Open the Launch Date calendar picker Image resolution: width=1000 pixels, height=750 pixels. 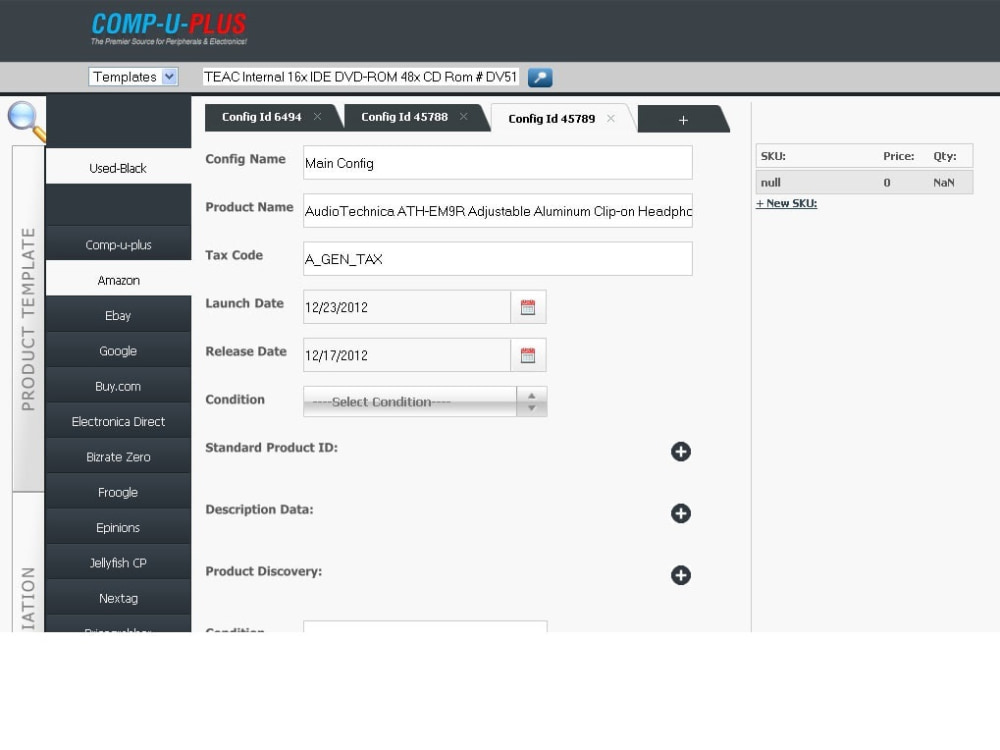point(528,307)
